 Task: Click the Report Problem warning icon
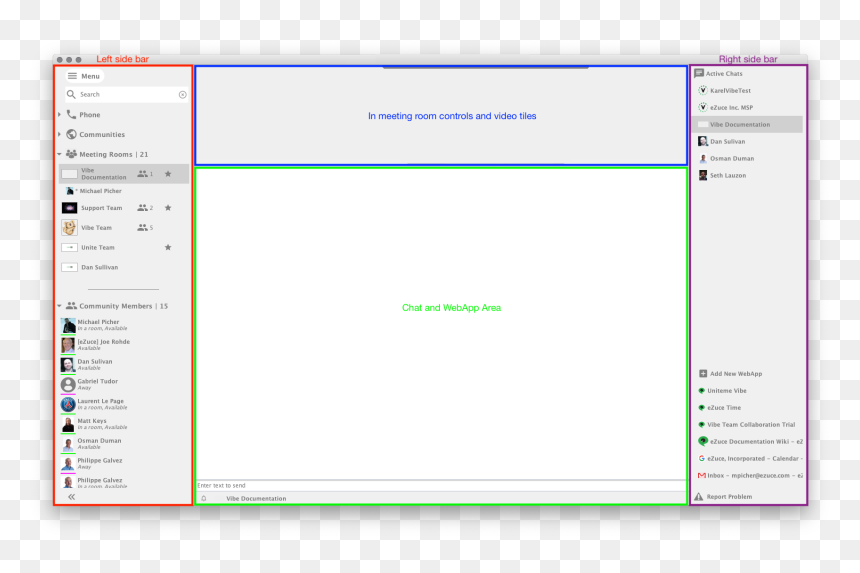[x=699, y=496]
